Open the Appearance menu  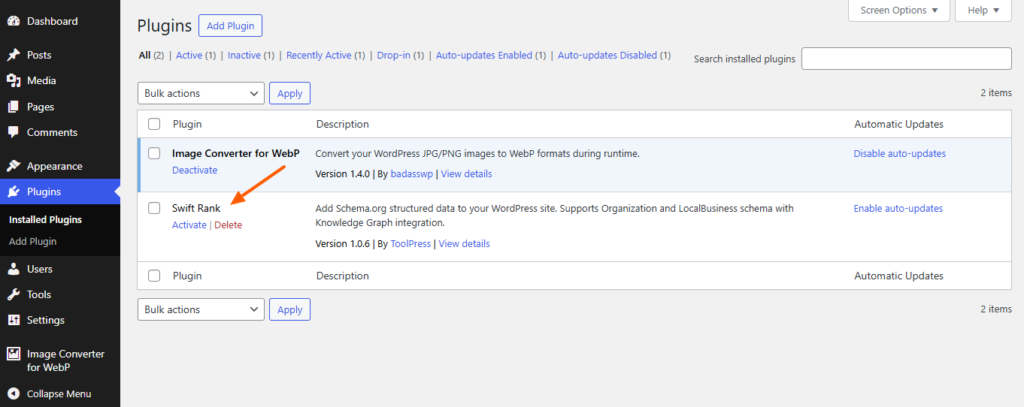tap(55, 166)
